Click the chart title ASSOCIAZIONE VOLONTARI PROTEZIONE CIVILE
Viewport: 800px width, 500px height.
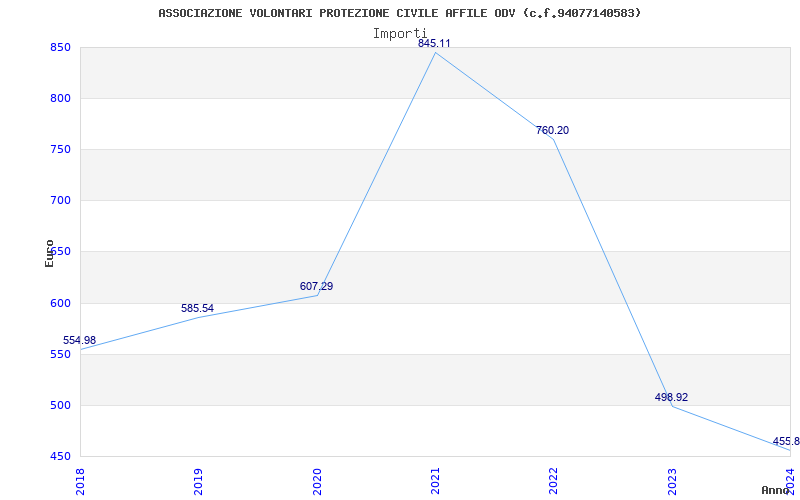coord(399,13)
